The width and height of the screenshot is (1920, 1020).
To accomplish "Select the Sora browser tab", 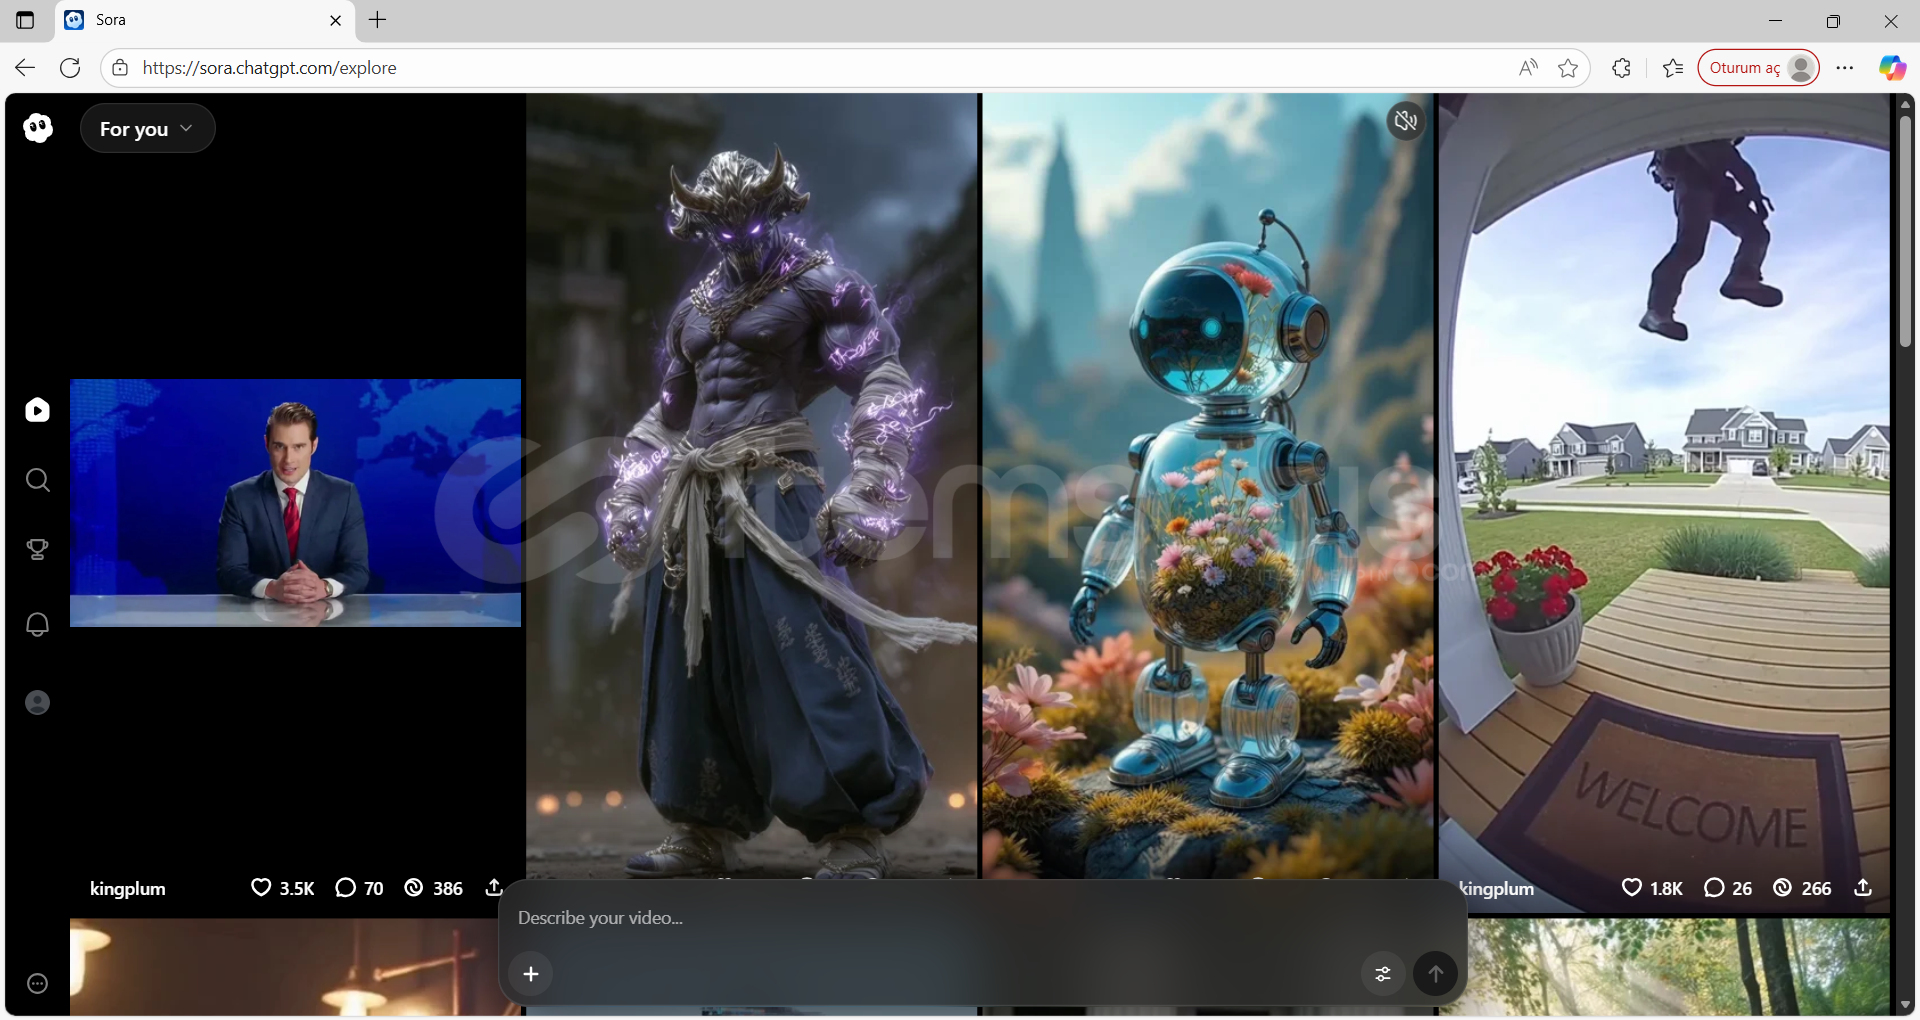I will (x=200, y=20).
